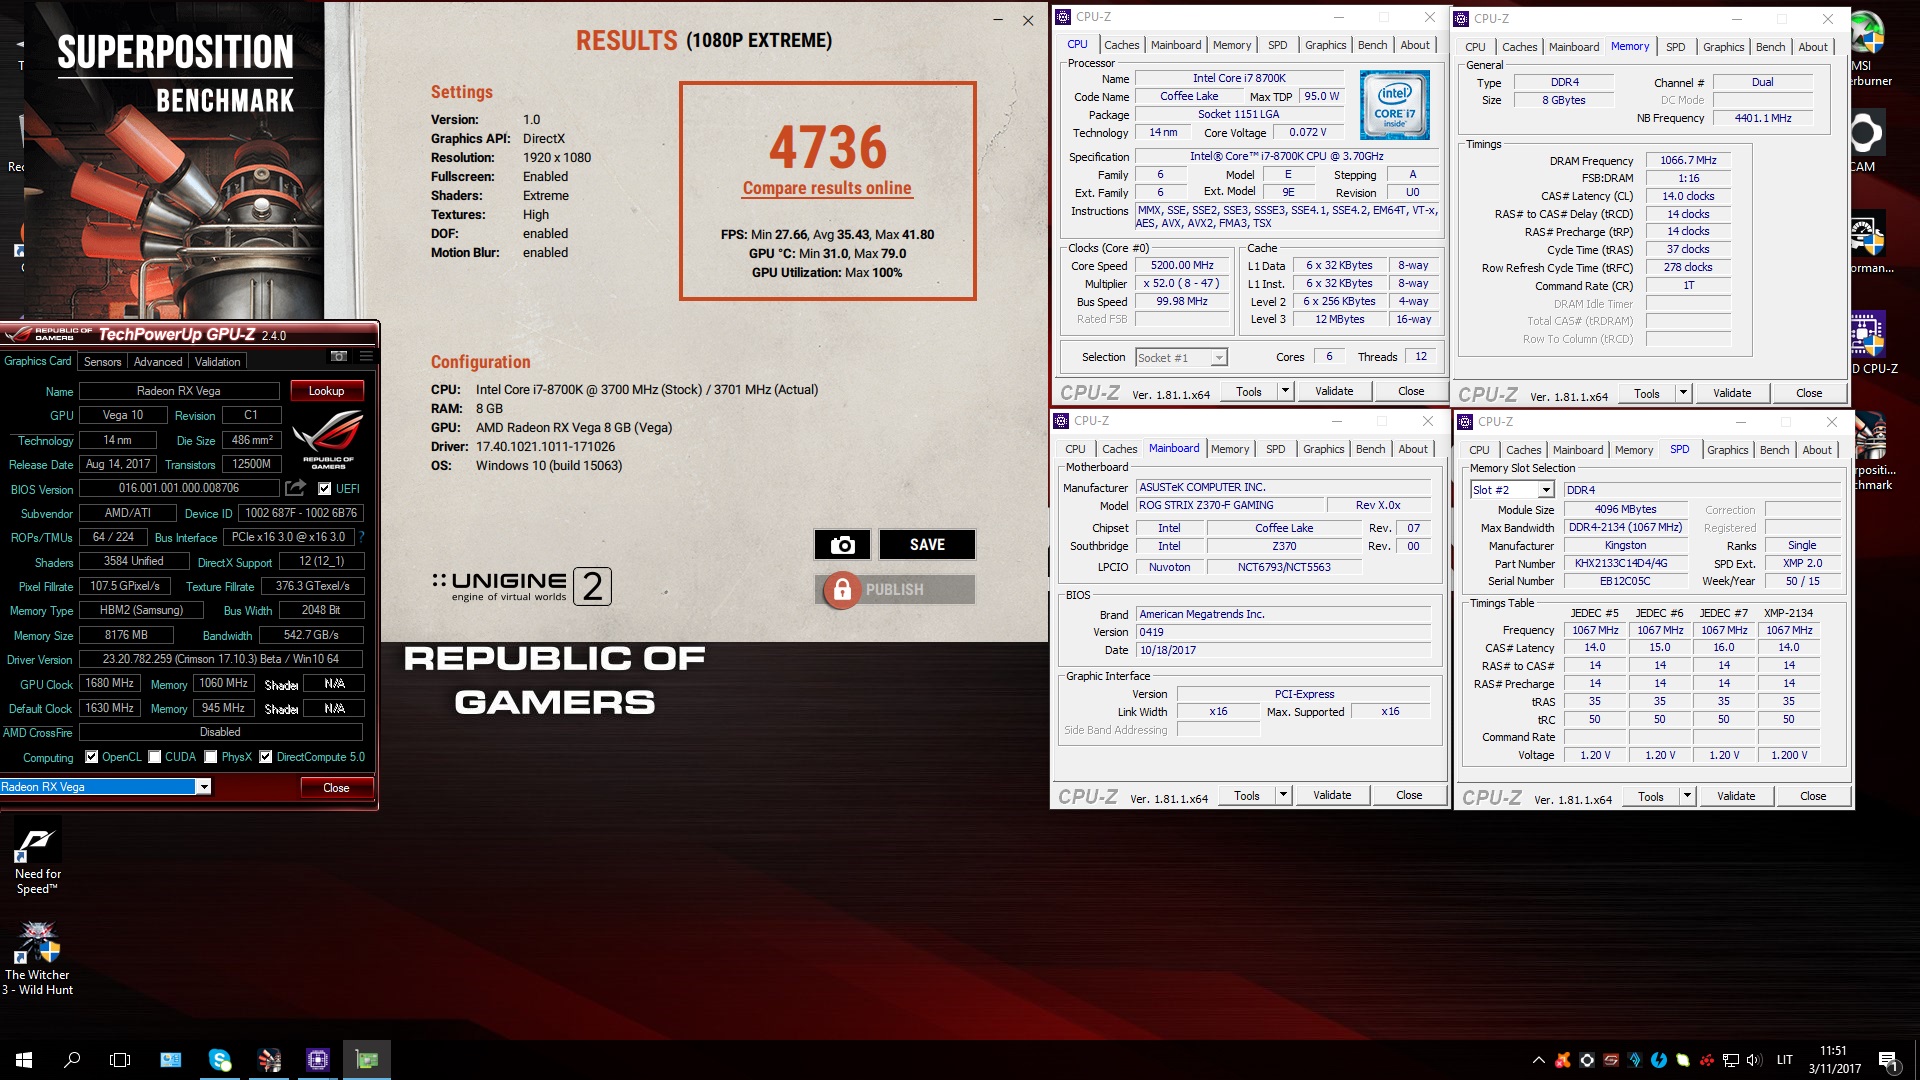Switch to CPU-Z via its purple taskbar icon

(x=318, y=1060)
